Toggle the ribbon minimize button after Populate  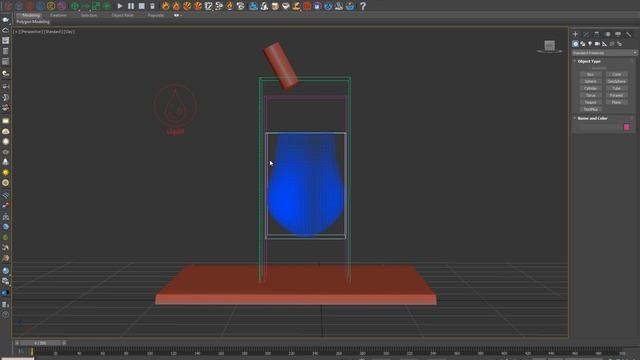(177, 15)
